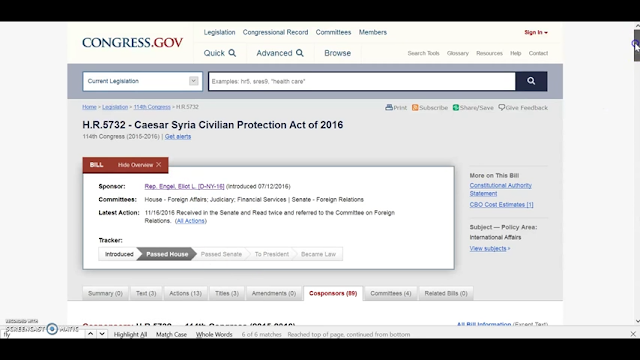The image size is (640, 360).
Task: Open the Help link
Action: click(x=516, y=53)
